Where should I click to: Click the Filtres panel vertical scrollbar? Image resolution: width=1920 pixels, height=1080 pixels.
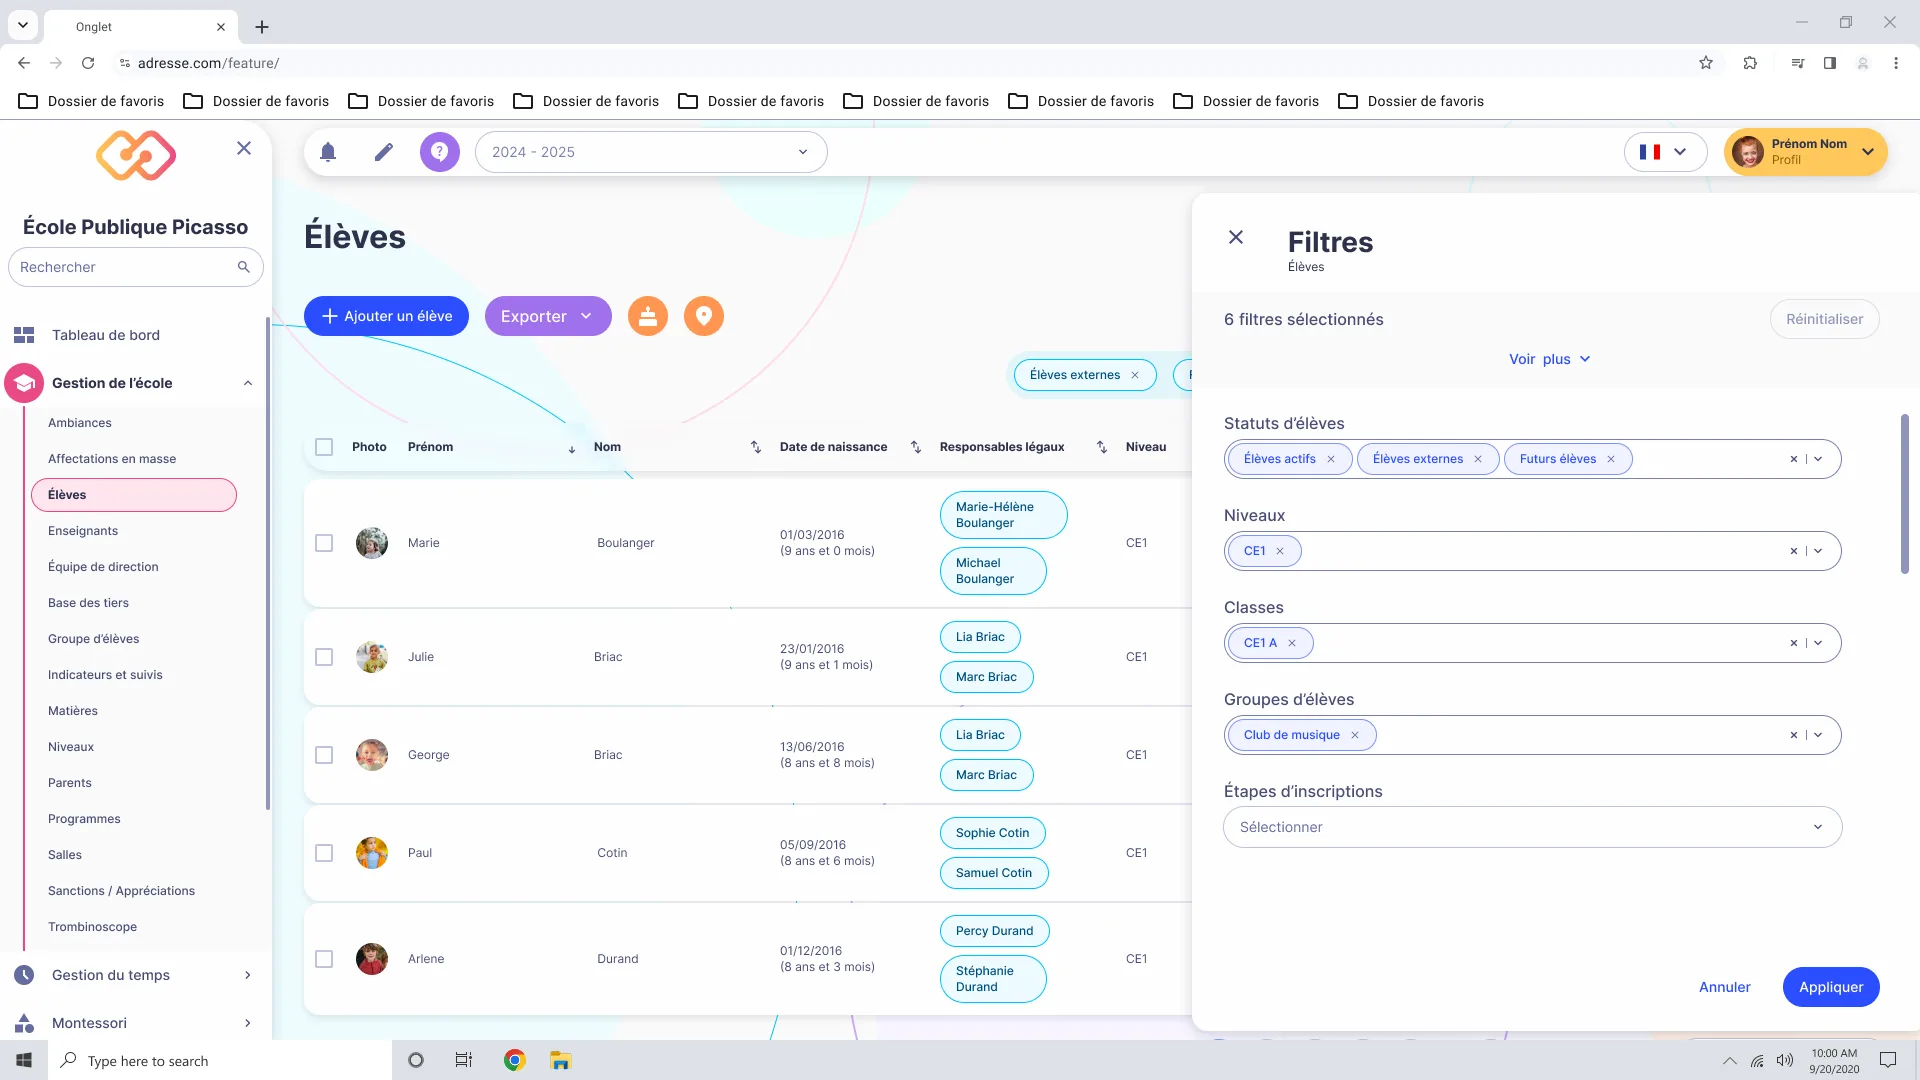pos(1905,494)
